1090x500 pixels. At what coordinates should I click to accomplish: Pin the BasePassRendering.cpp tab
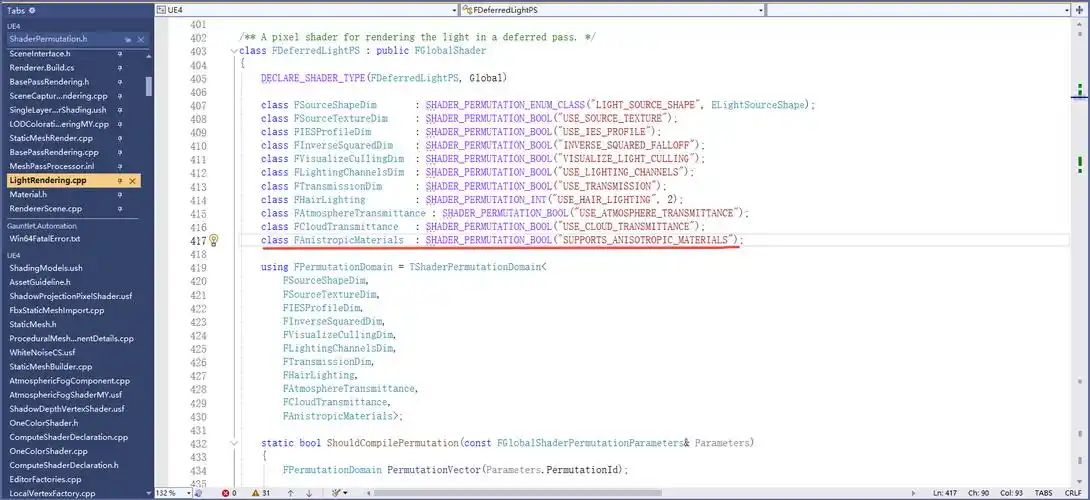click(120, 152)
